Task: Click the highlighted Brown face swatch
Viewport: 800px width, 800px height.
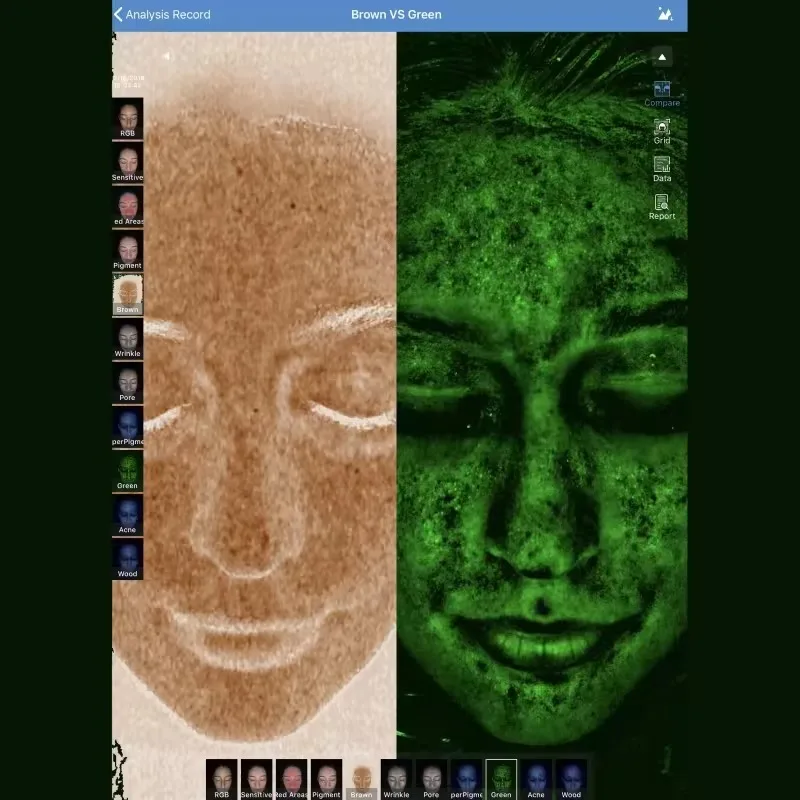Action: (127, 294)
